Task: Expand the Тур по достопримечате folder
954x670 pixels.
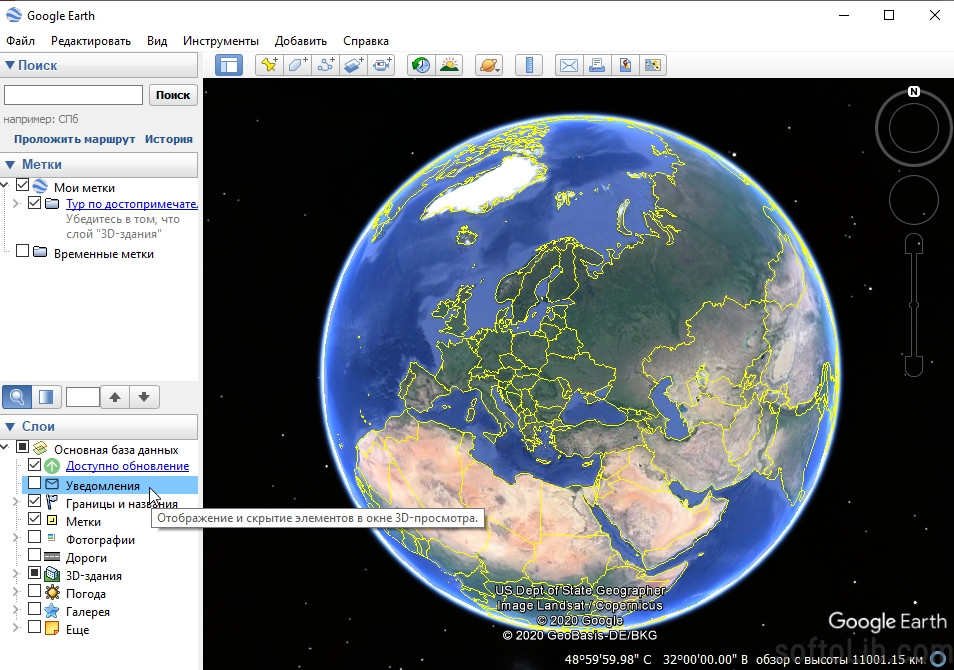Action: click(16, 203)
